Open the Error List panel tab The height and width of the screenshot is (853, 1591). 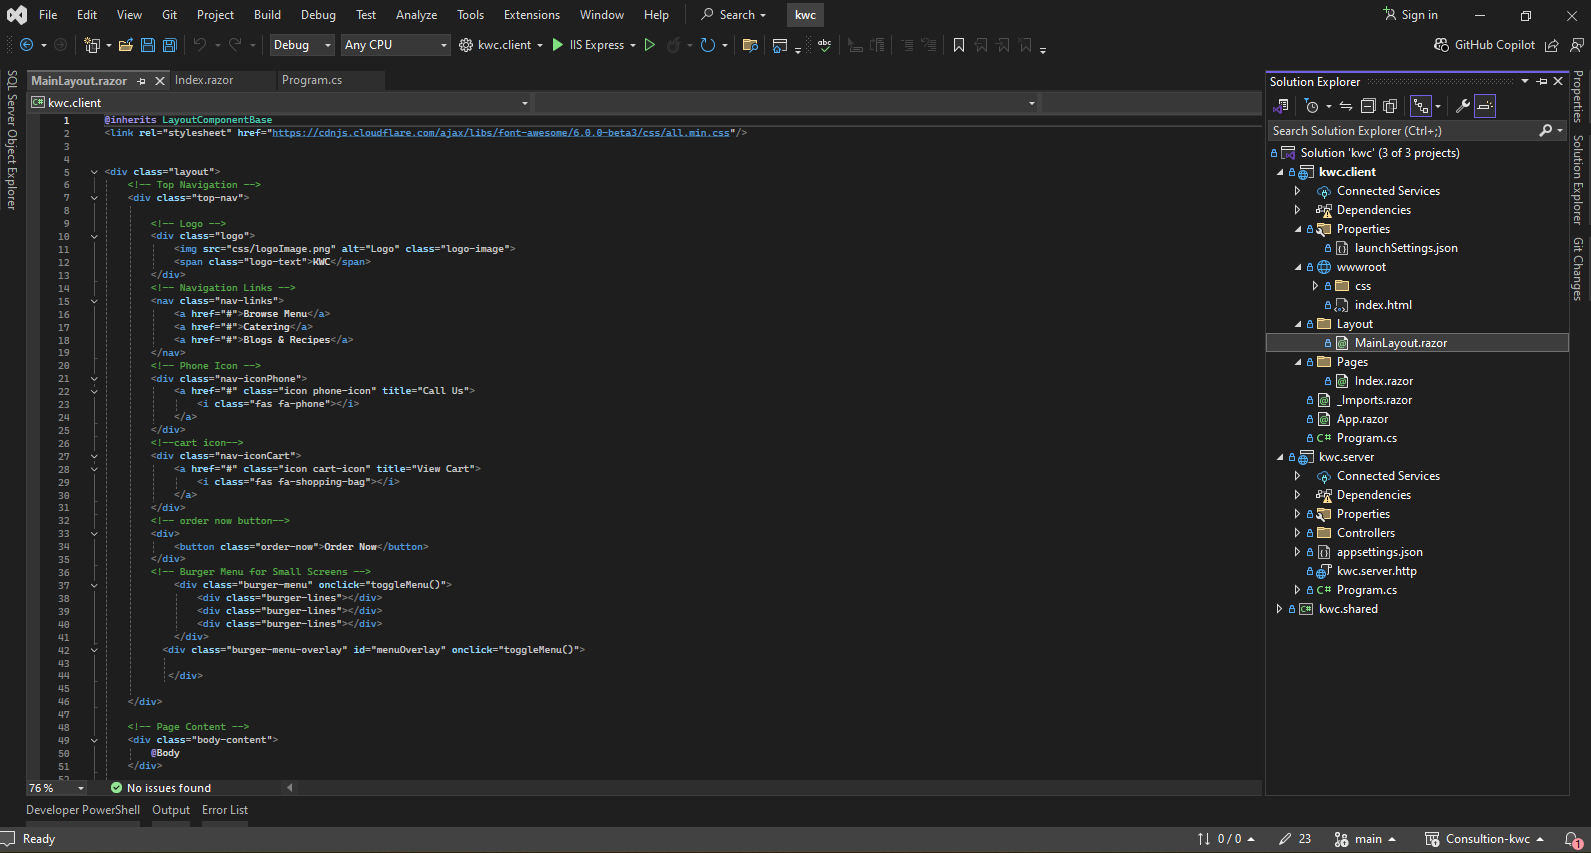(225, 810)
